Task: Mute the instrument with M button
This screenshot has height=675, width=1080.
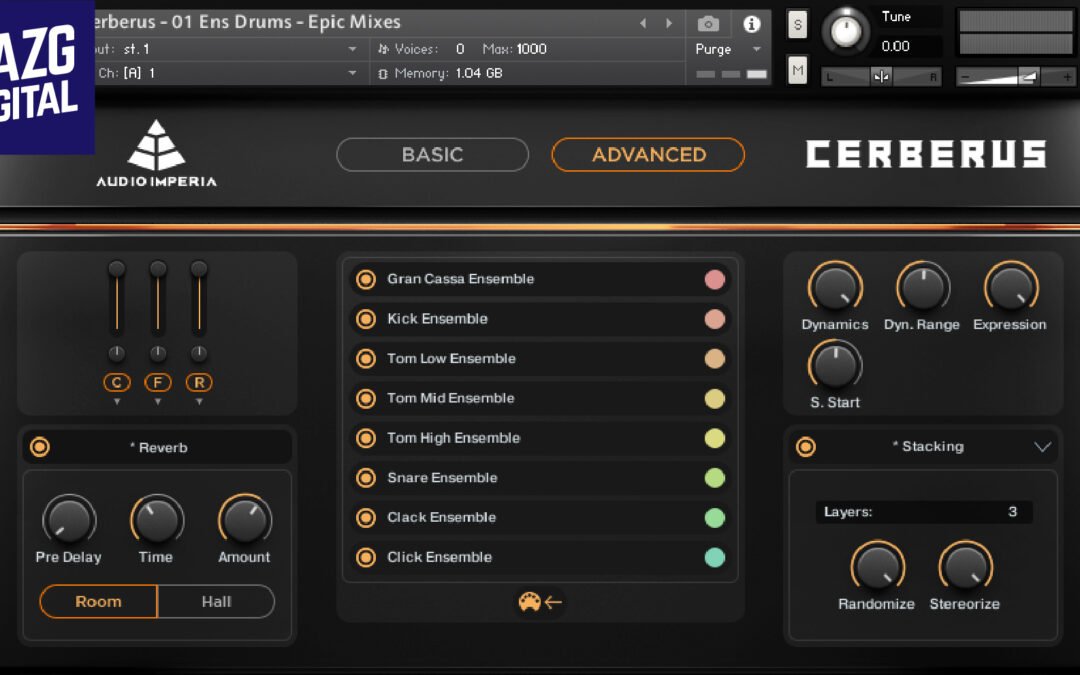Action: pos(798,70)
